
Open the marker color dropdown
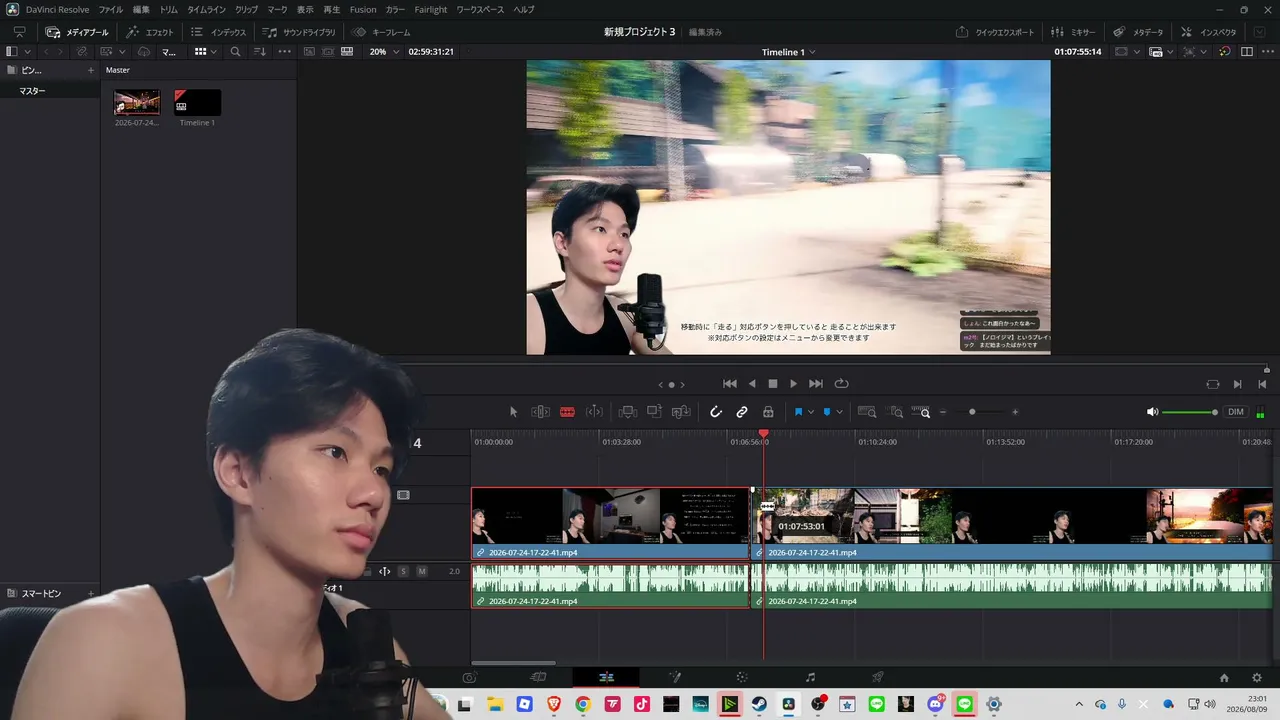point(839,412)
